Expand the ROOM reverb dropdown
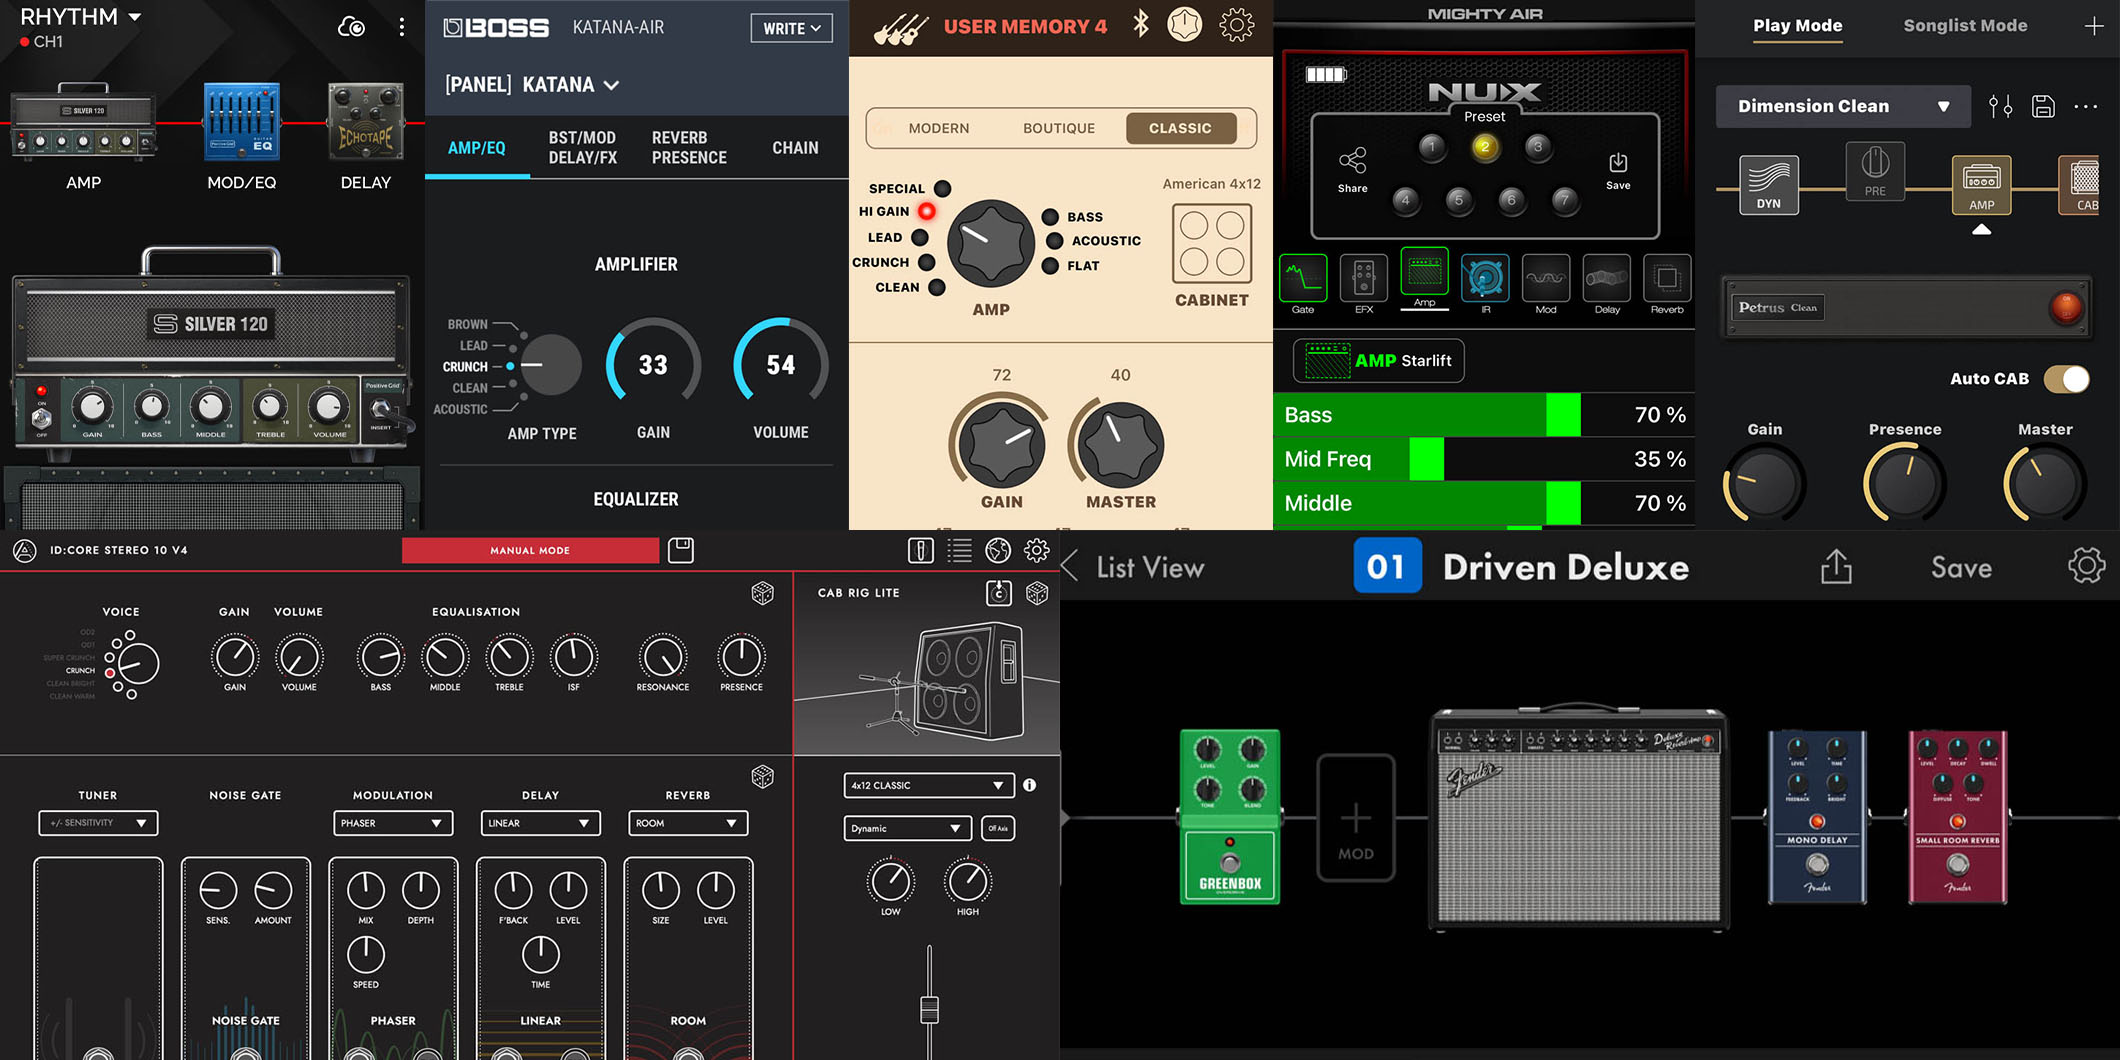Viewport: 2120px width, 1060px height. (x=688, y=823)
